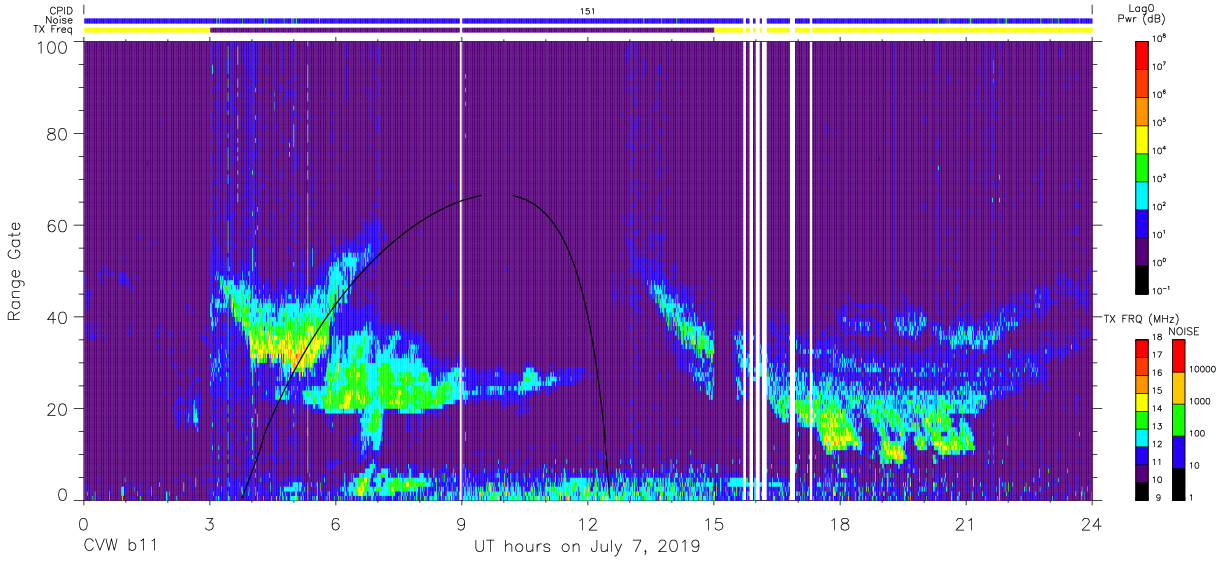Click the '1000' label on NOISE legend
The image size is (1228, 567).
point(1200,403)
